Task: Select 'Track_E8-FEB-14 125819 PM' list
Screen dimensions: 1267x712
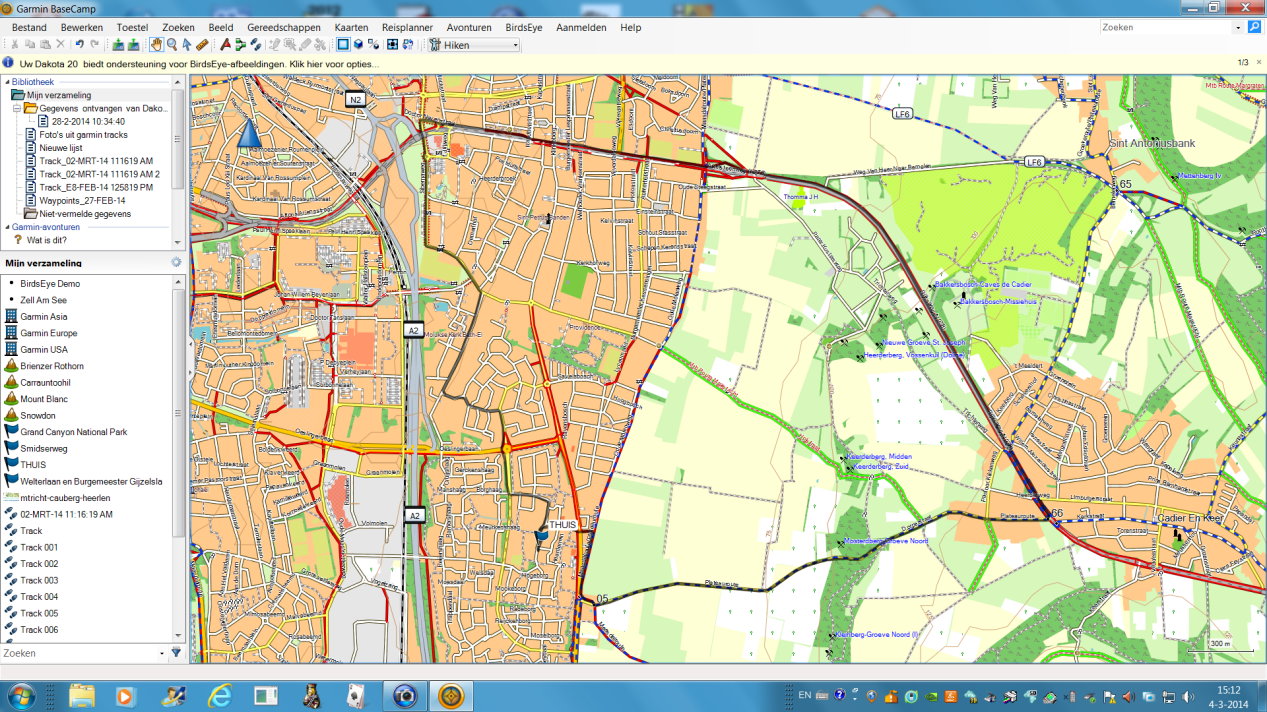Action: [x=95, y=187]
